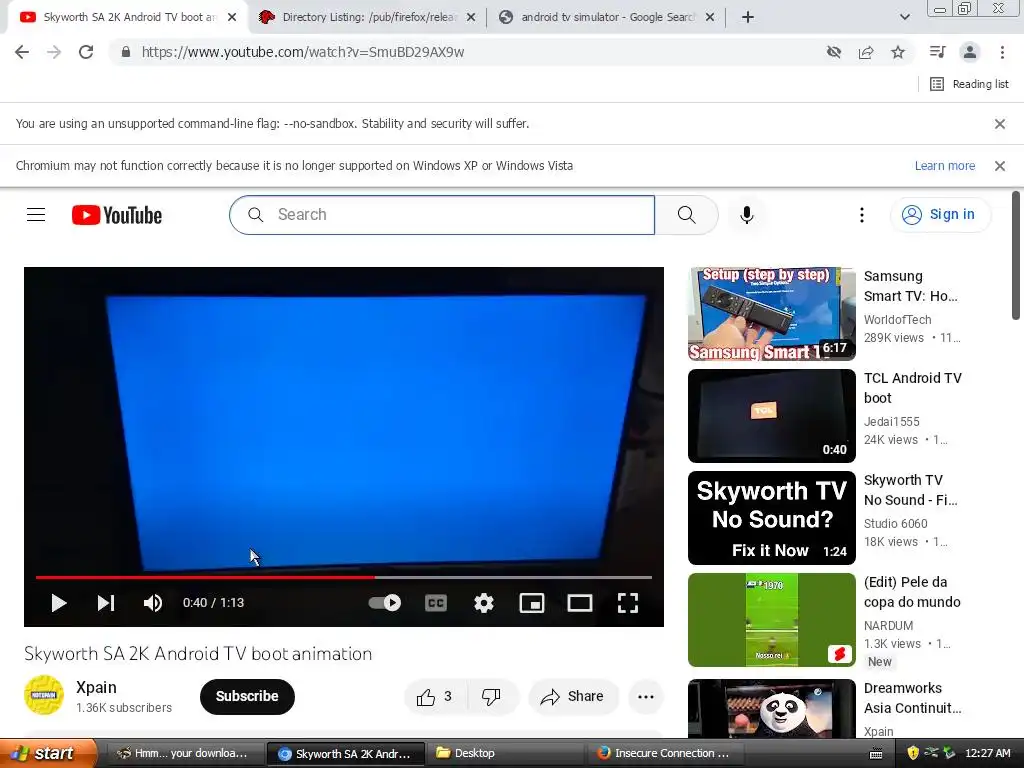The width and height of the screenshot is (1024, 768).
Task: Enable miniplayer mode
Action: point(532,603)
